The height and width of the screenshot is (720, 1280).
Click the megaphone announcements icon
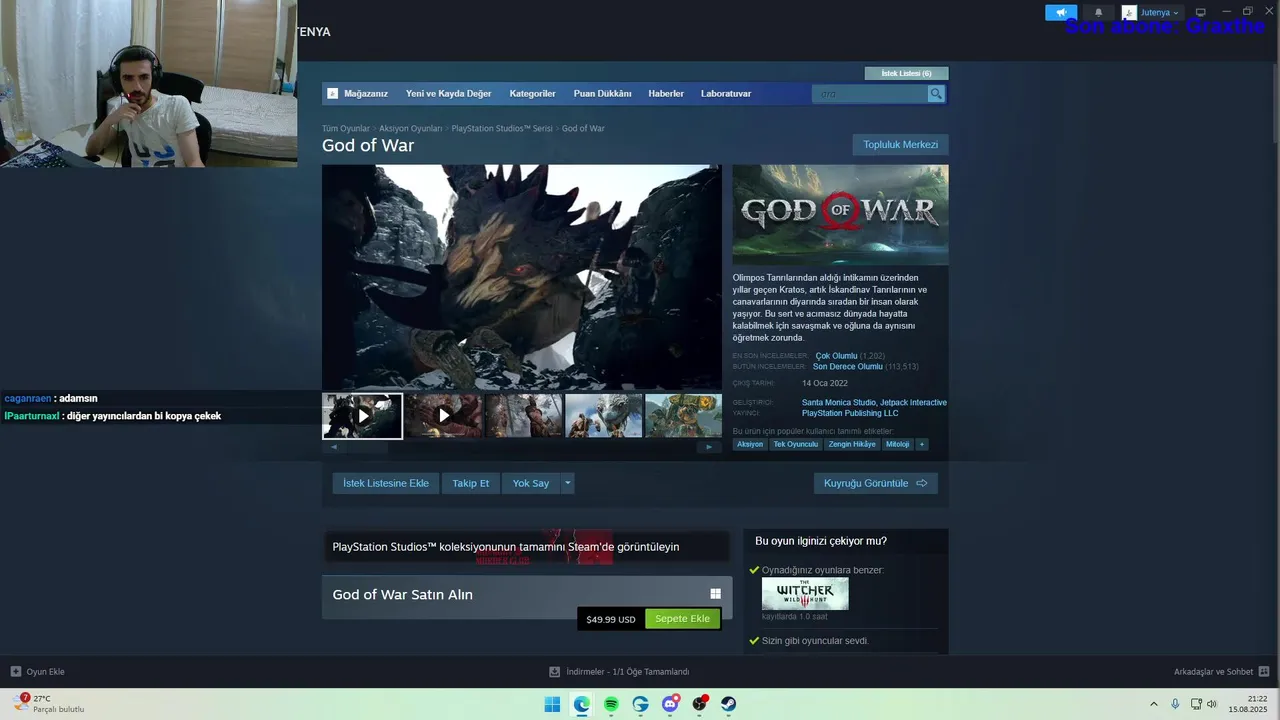(x=1061, y=13)
